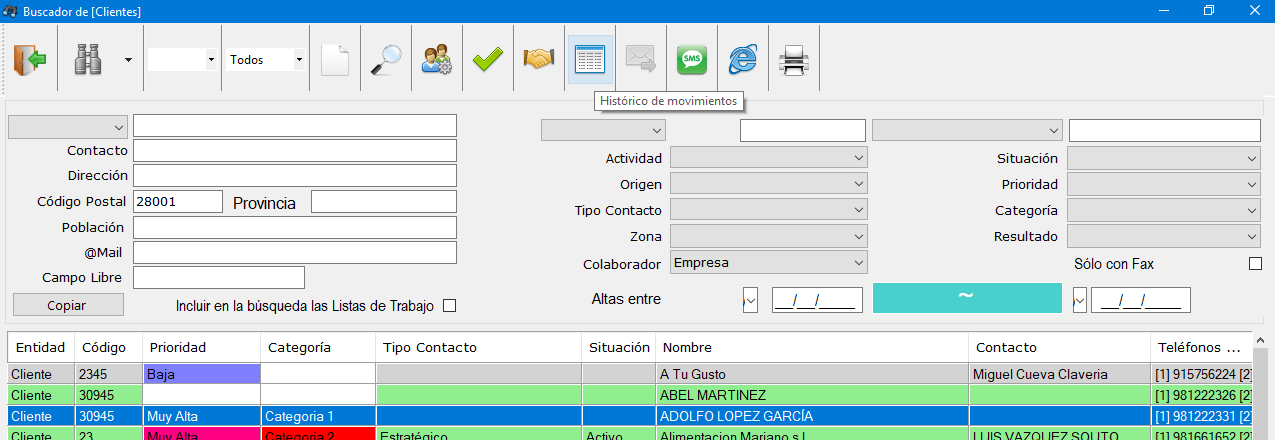The width and height of the screenshot is (1275, 440).
Task: Click the green checkmark icon
Action: click(x=487, y=60)
